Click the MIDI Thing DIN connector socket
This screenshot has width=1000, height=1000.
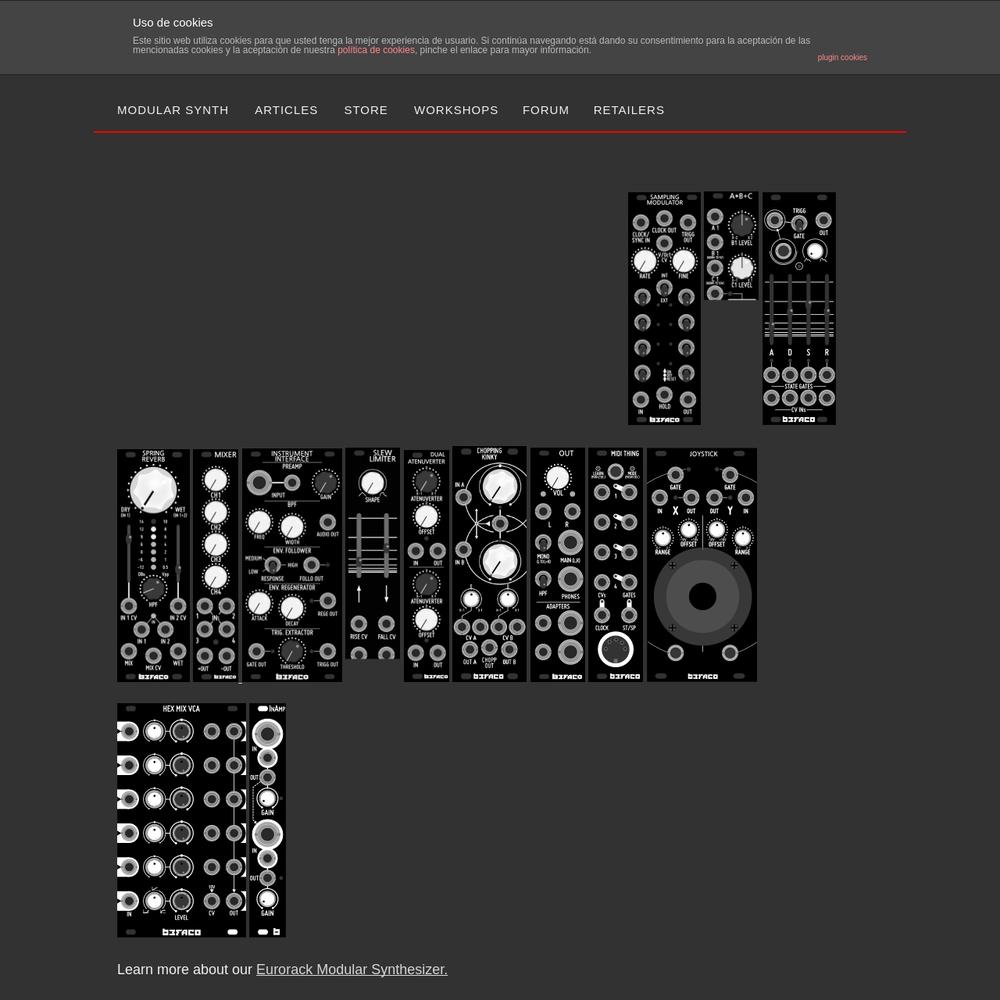[615, 650]
